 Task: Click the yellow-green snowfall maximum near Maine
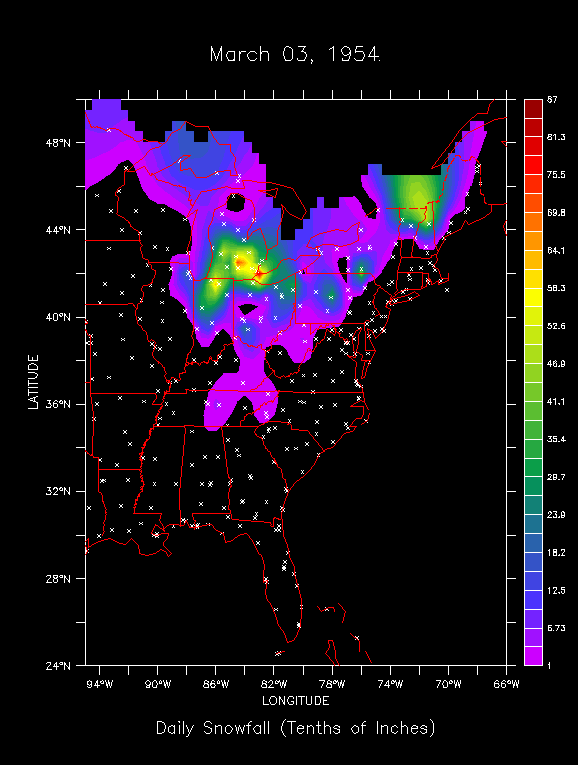point(418,198)
